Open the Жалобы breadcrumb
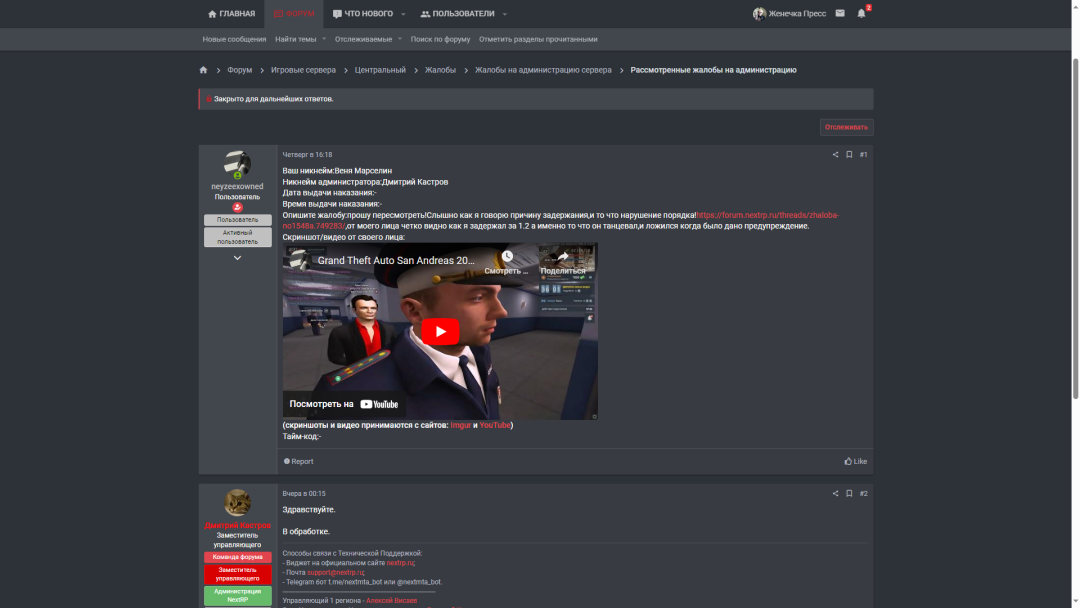The height and width of the screenshot is (608, 1080). [440, 70]
